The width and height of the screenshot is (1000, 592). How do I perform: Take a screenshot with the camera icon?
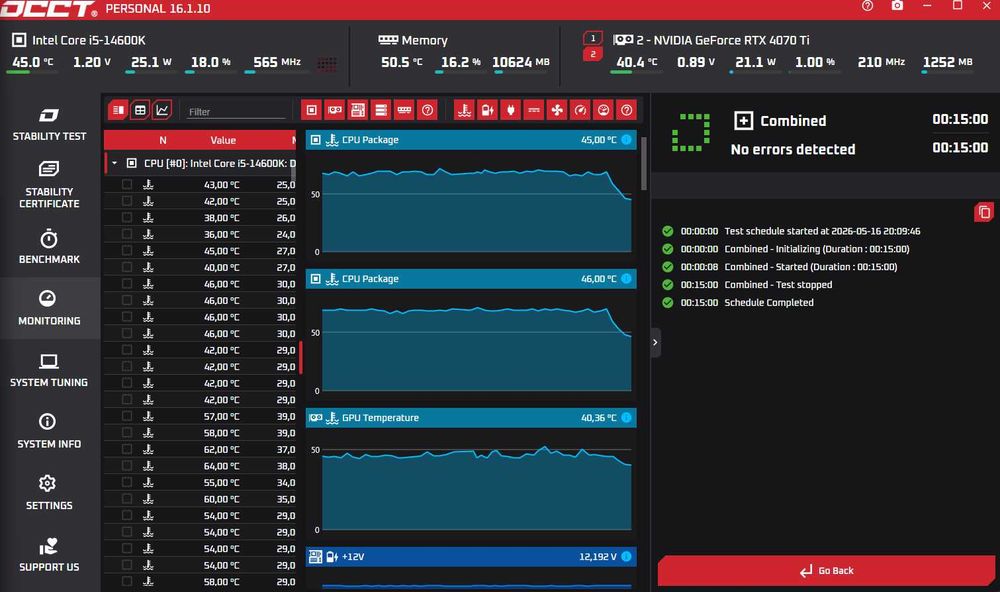point(897,6)
